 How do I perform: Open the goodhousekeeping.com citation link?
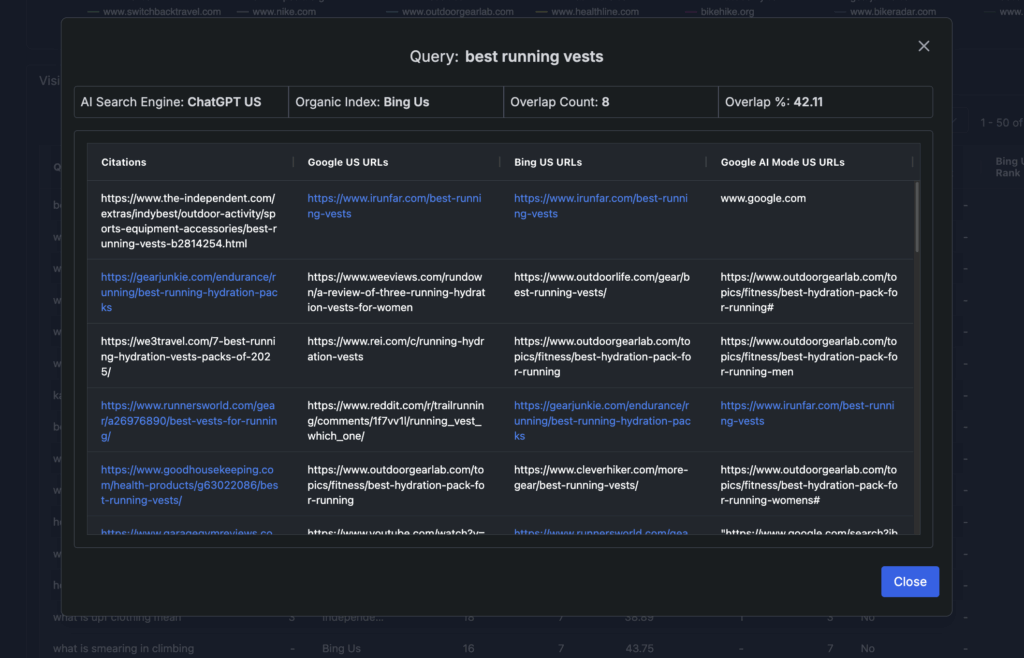tap(189, 485)
